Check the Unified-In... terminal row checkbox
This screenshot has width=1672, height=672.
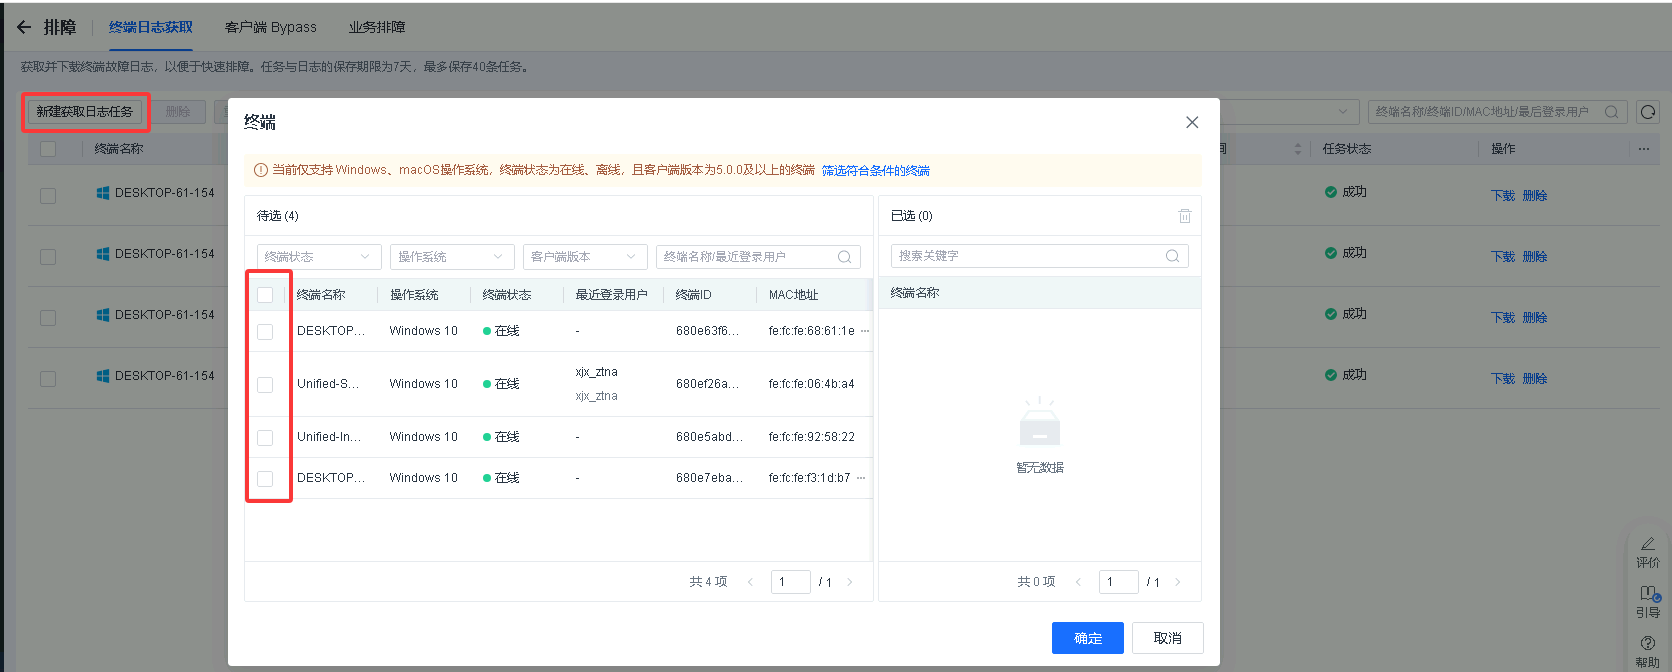265,438
